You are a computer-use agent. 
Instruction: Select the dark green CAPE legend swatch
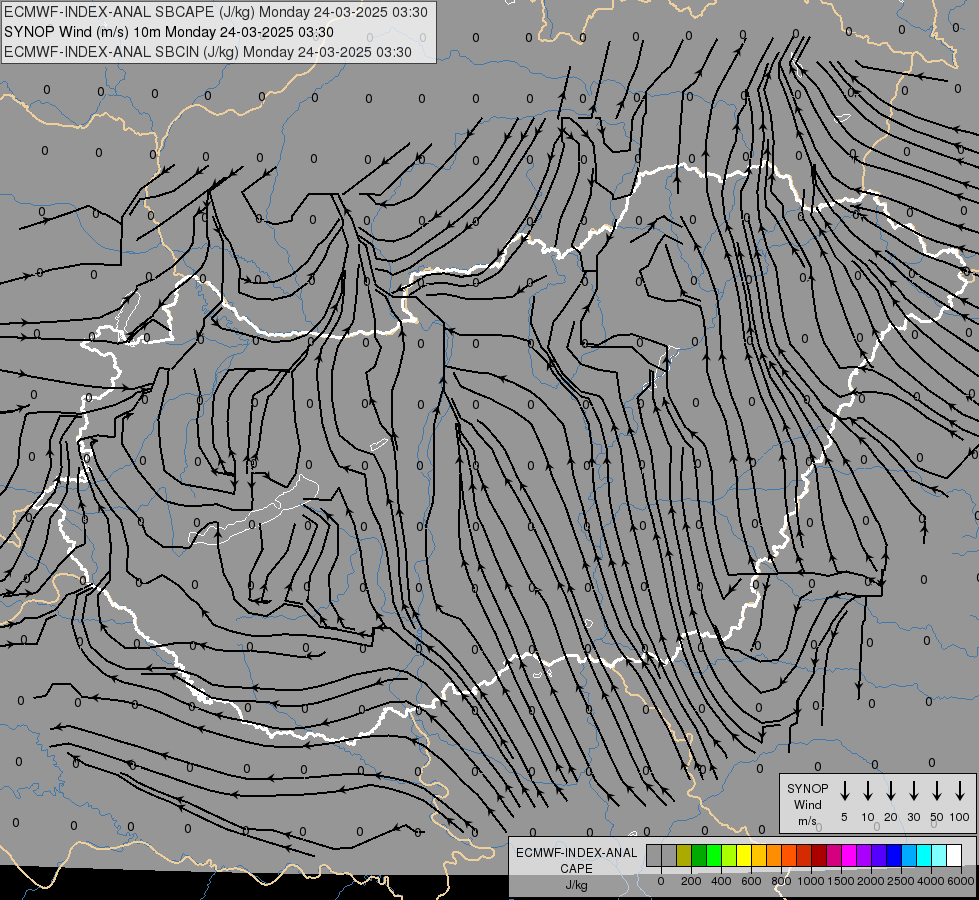[699, 855]
